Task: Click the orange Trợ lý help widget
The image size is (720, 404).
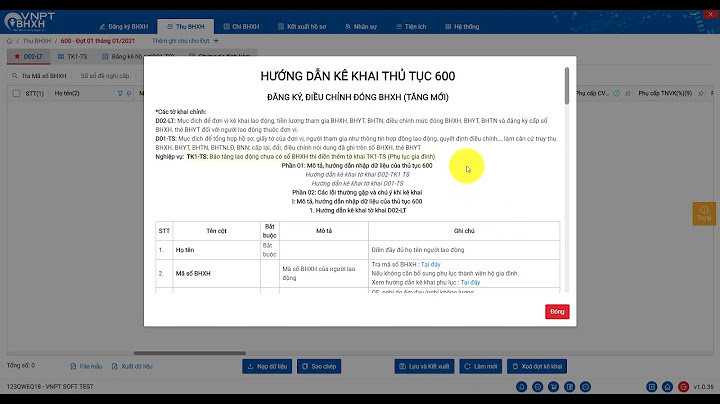Action: click(x=704, y=213)
